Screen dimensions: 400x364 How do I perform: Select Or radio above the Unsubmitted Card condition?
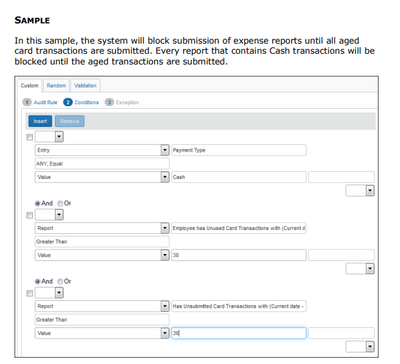60,281
